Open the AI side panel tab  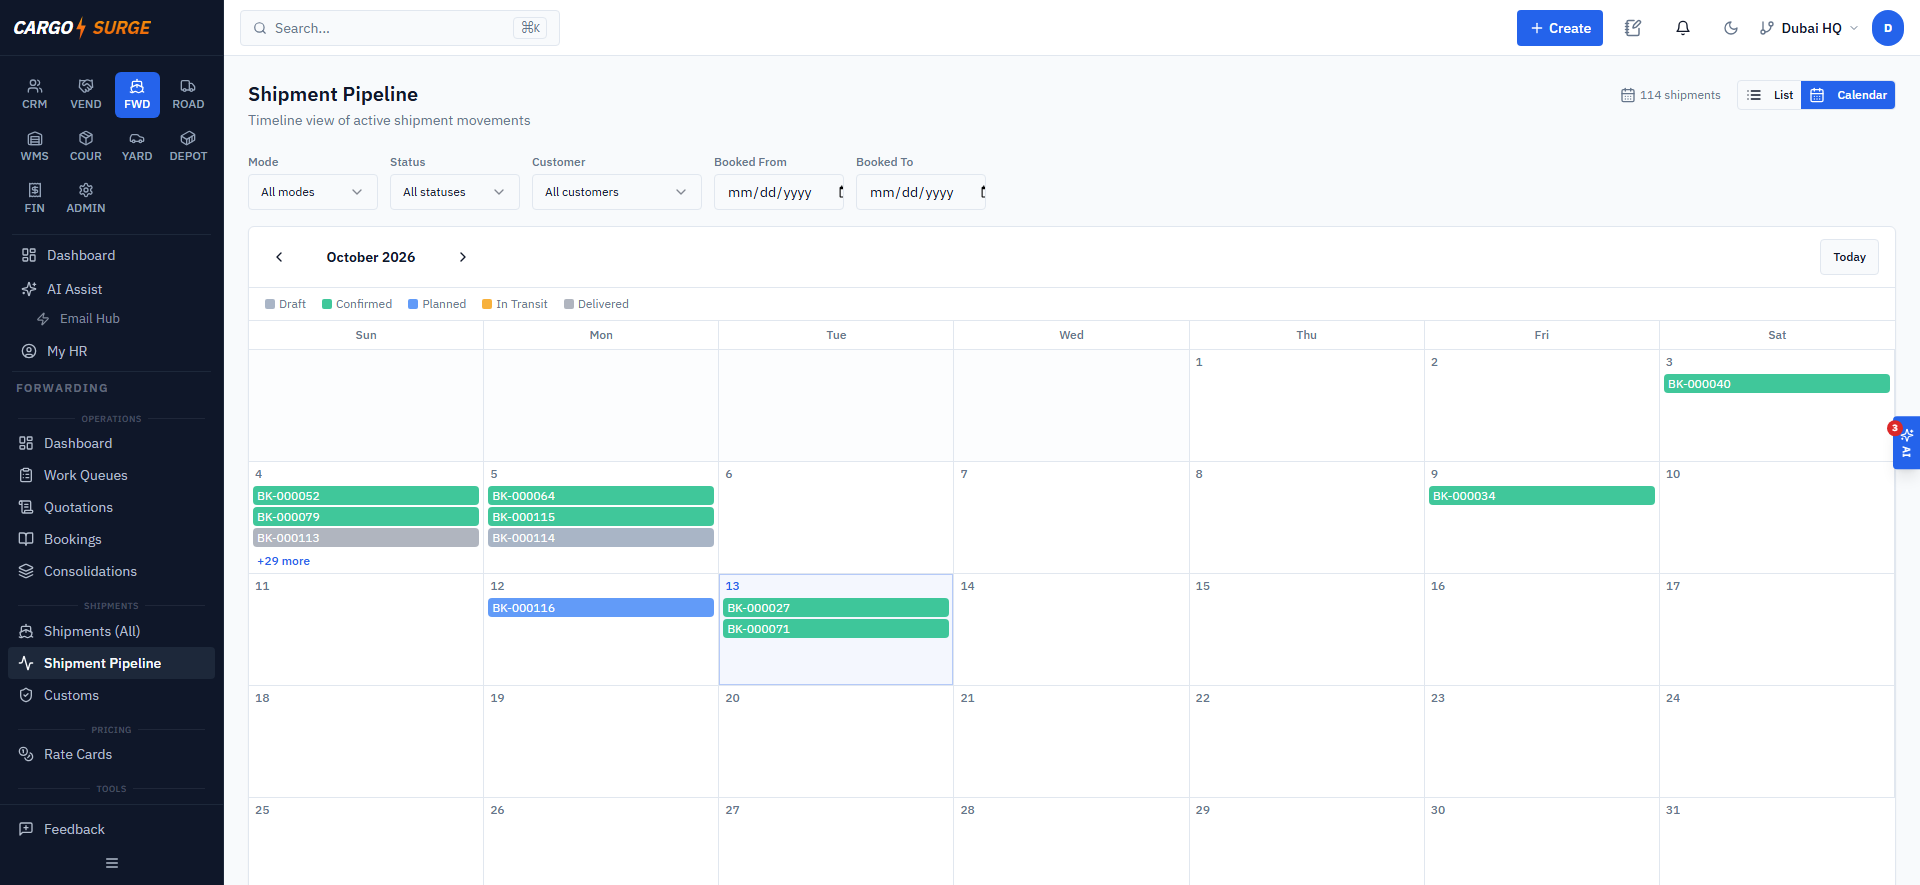1906,442
